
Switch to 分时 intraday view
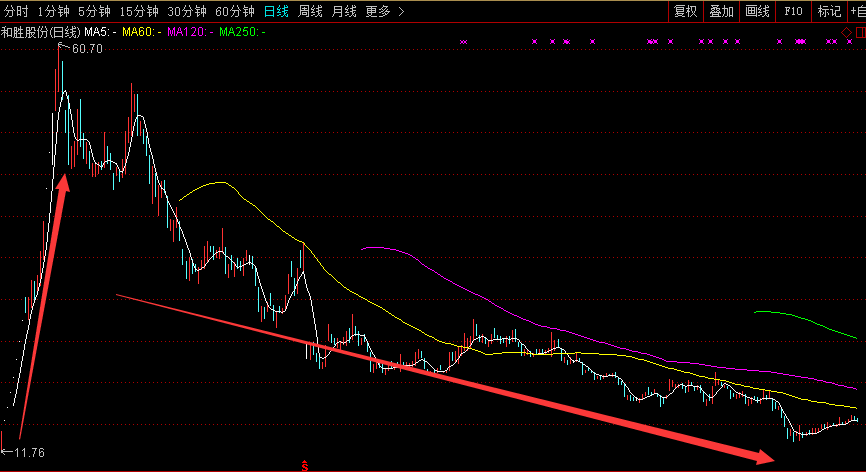pos(15,11)
